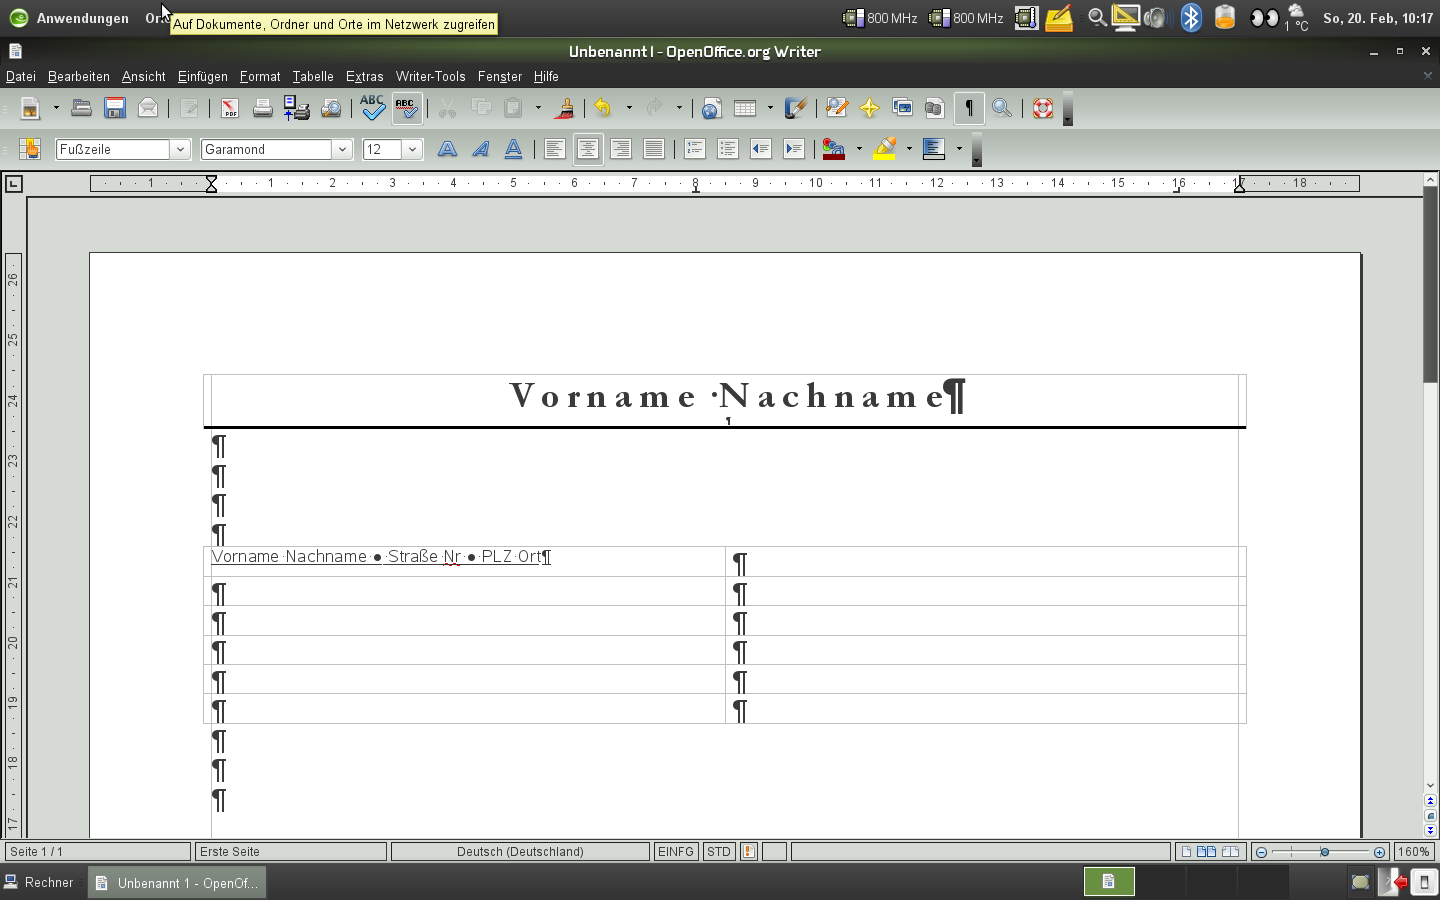Open the Stylist with the styles icon
Image resolution: width=1440 pixels, height=900 pixels.
[x=30, y=148]
